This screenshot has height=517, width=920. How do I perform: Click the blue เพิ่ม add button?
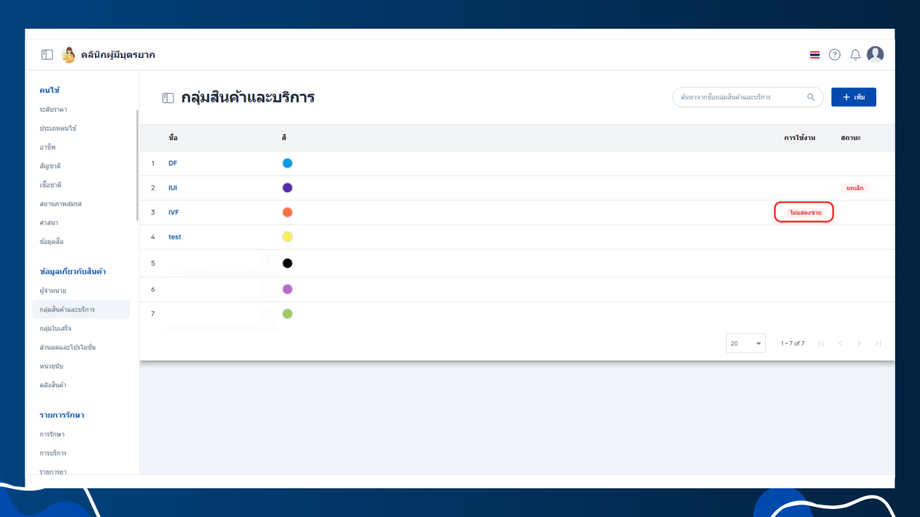coord(853,97)
